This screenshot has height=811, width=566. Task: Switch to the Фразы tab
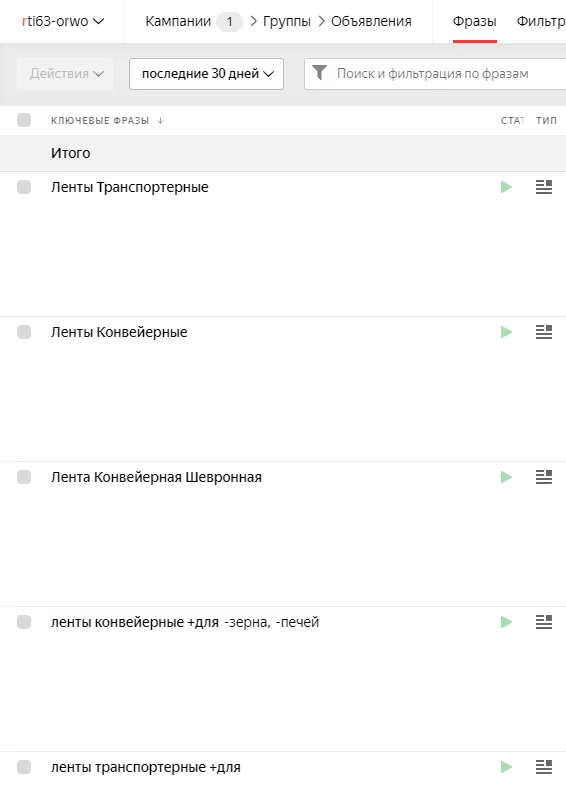tap(474, 21)
